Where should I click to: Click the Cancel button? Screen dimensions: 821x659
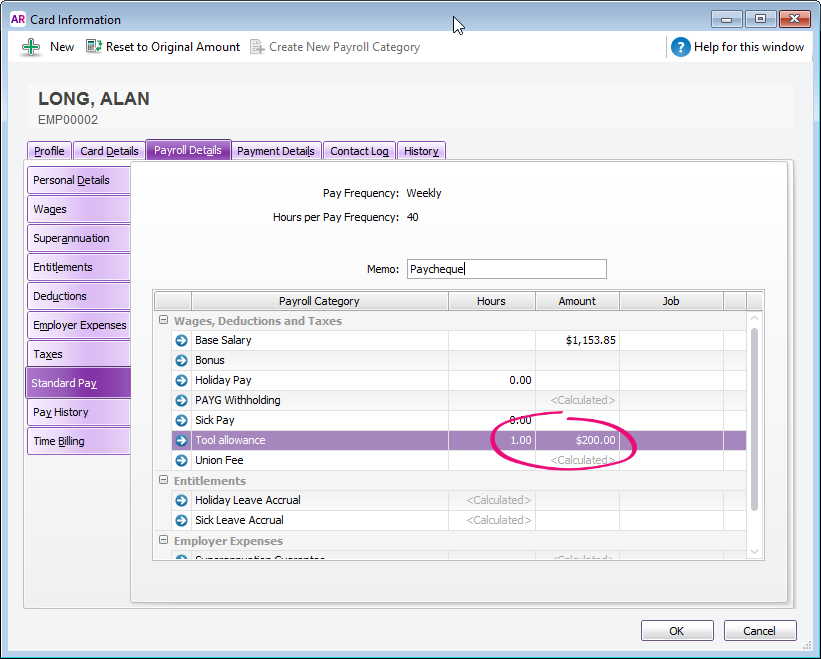(x=760, y=630)
